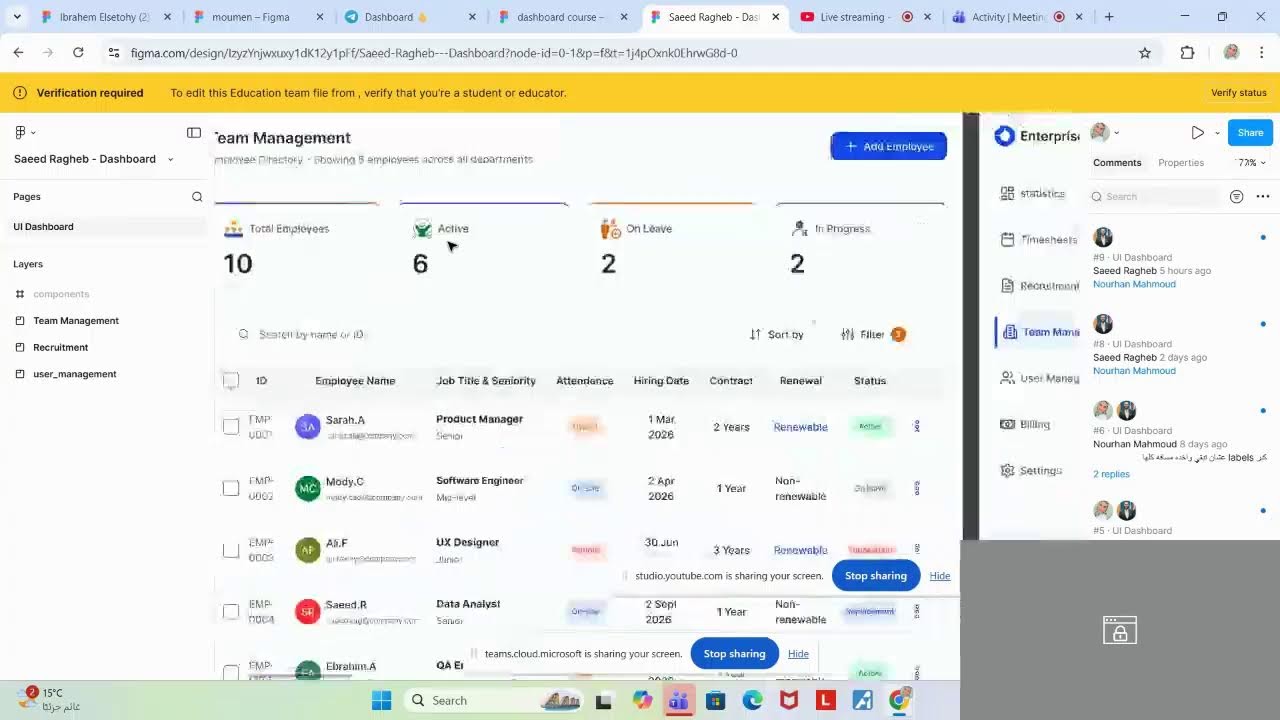The image size is (1280, 720).
Task: Open the comments sort/filter icon
Action: coord(1237,197)
